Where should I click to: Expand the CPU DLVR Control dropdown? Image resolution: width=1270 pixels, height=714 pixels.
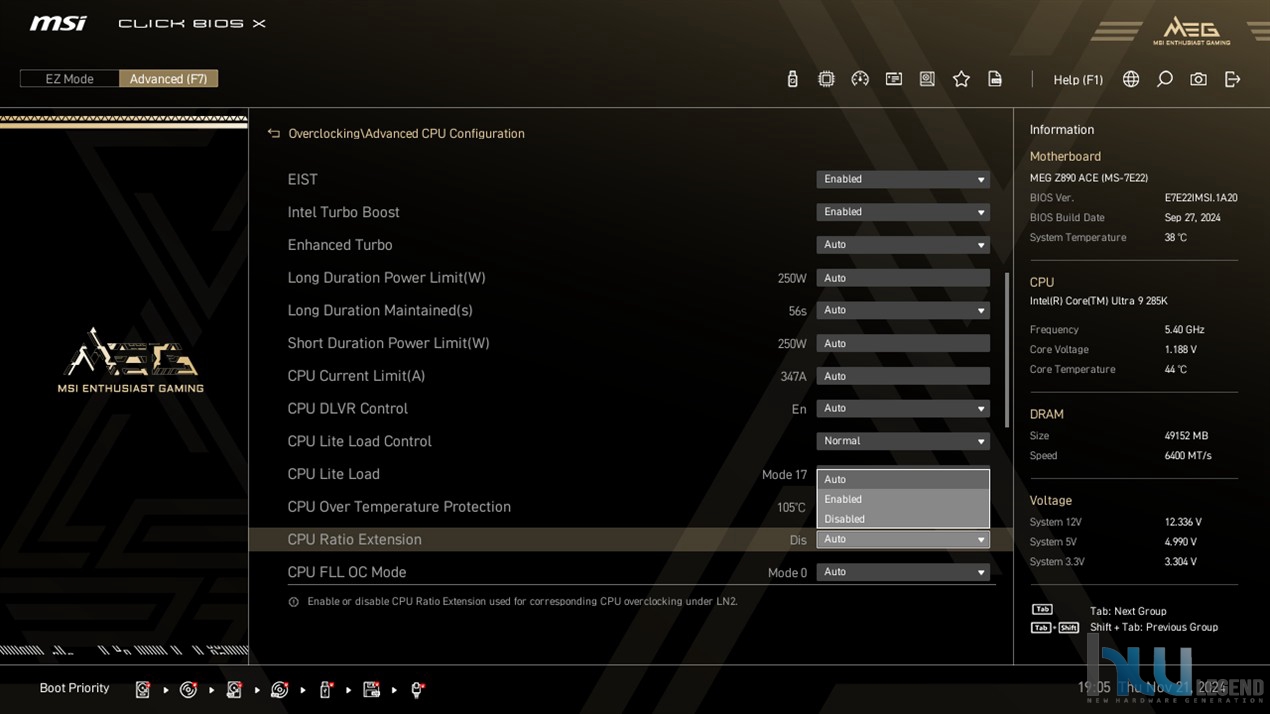click(903, 408)
